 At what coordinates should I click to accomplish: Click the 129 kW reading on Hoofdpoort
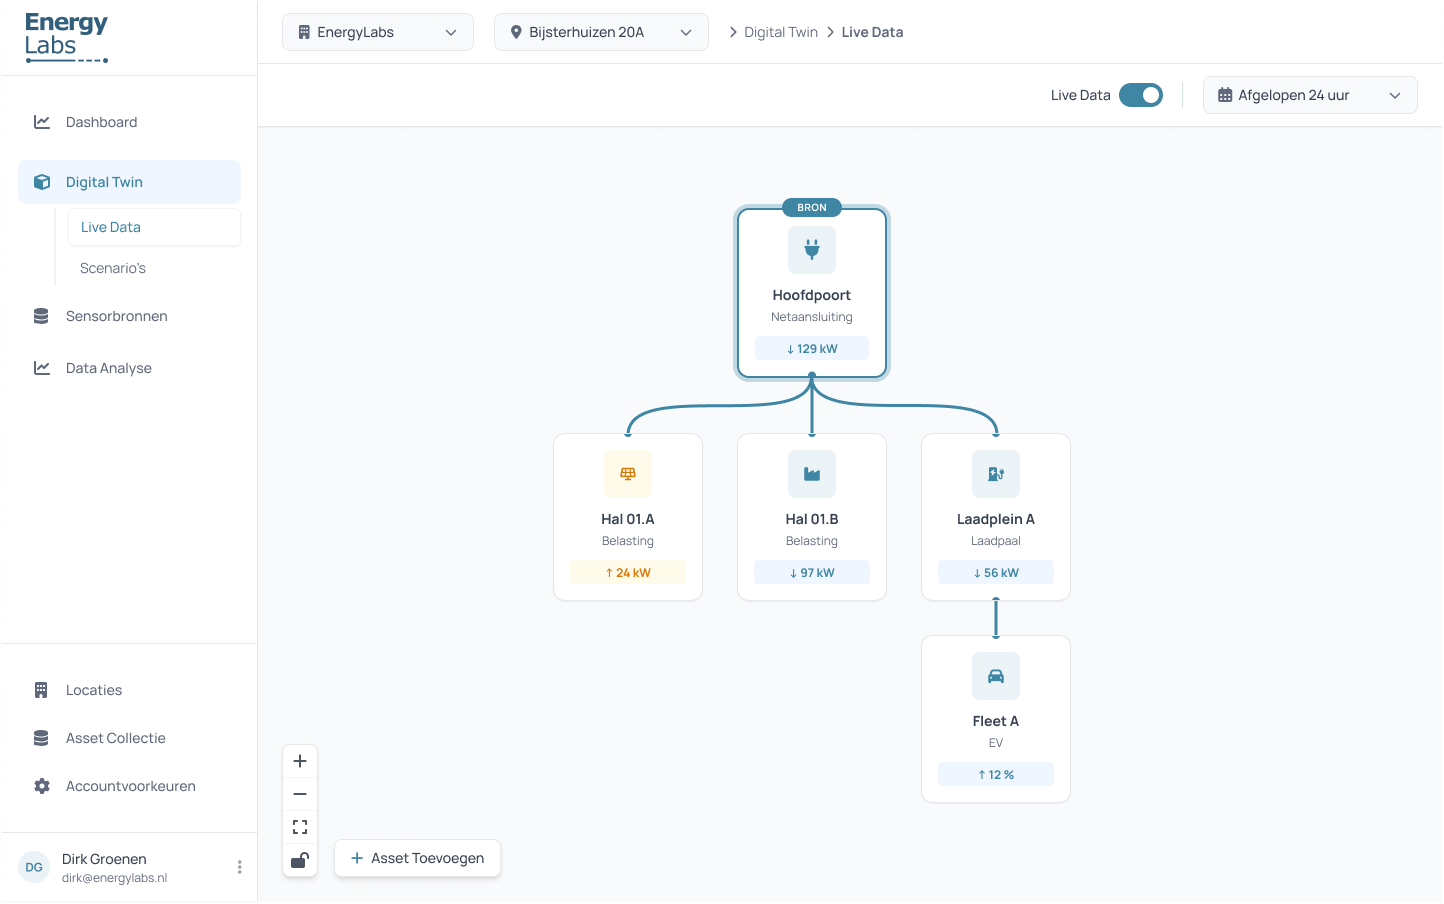(811, 347)
